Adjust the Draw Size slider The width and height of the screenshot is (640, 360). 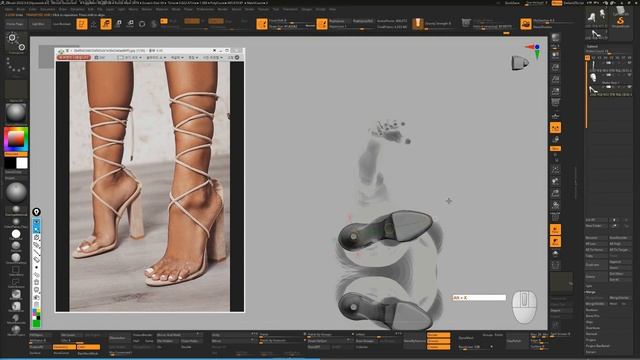click(x=291, y=27)
